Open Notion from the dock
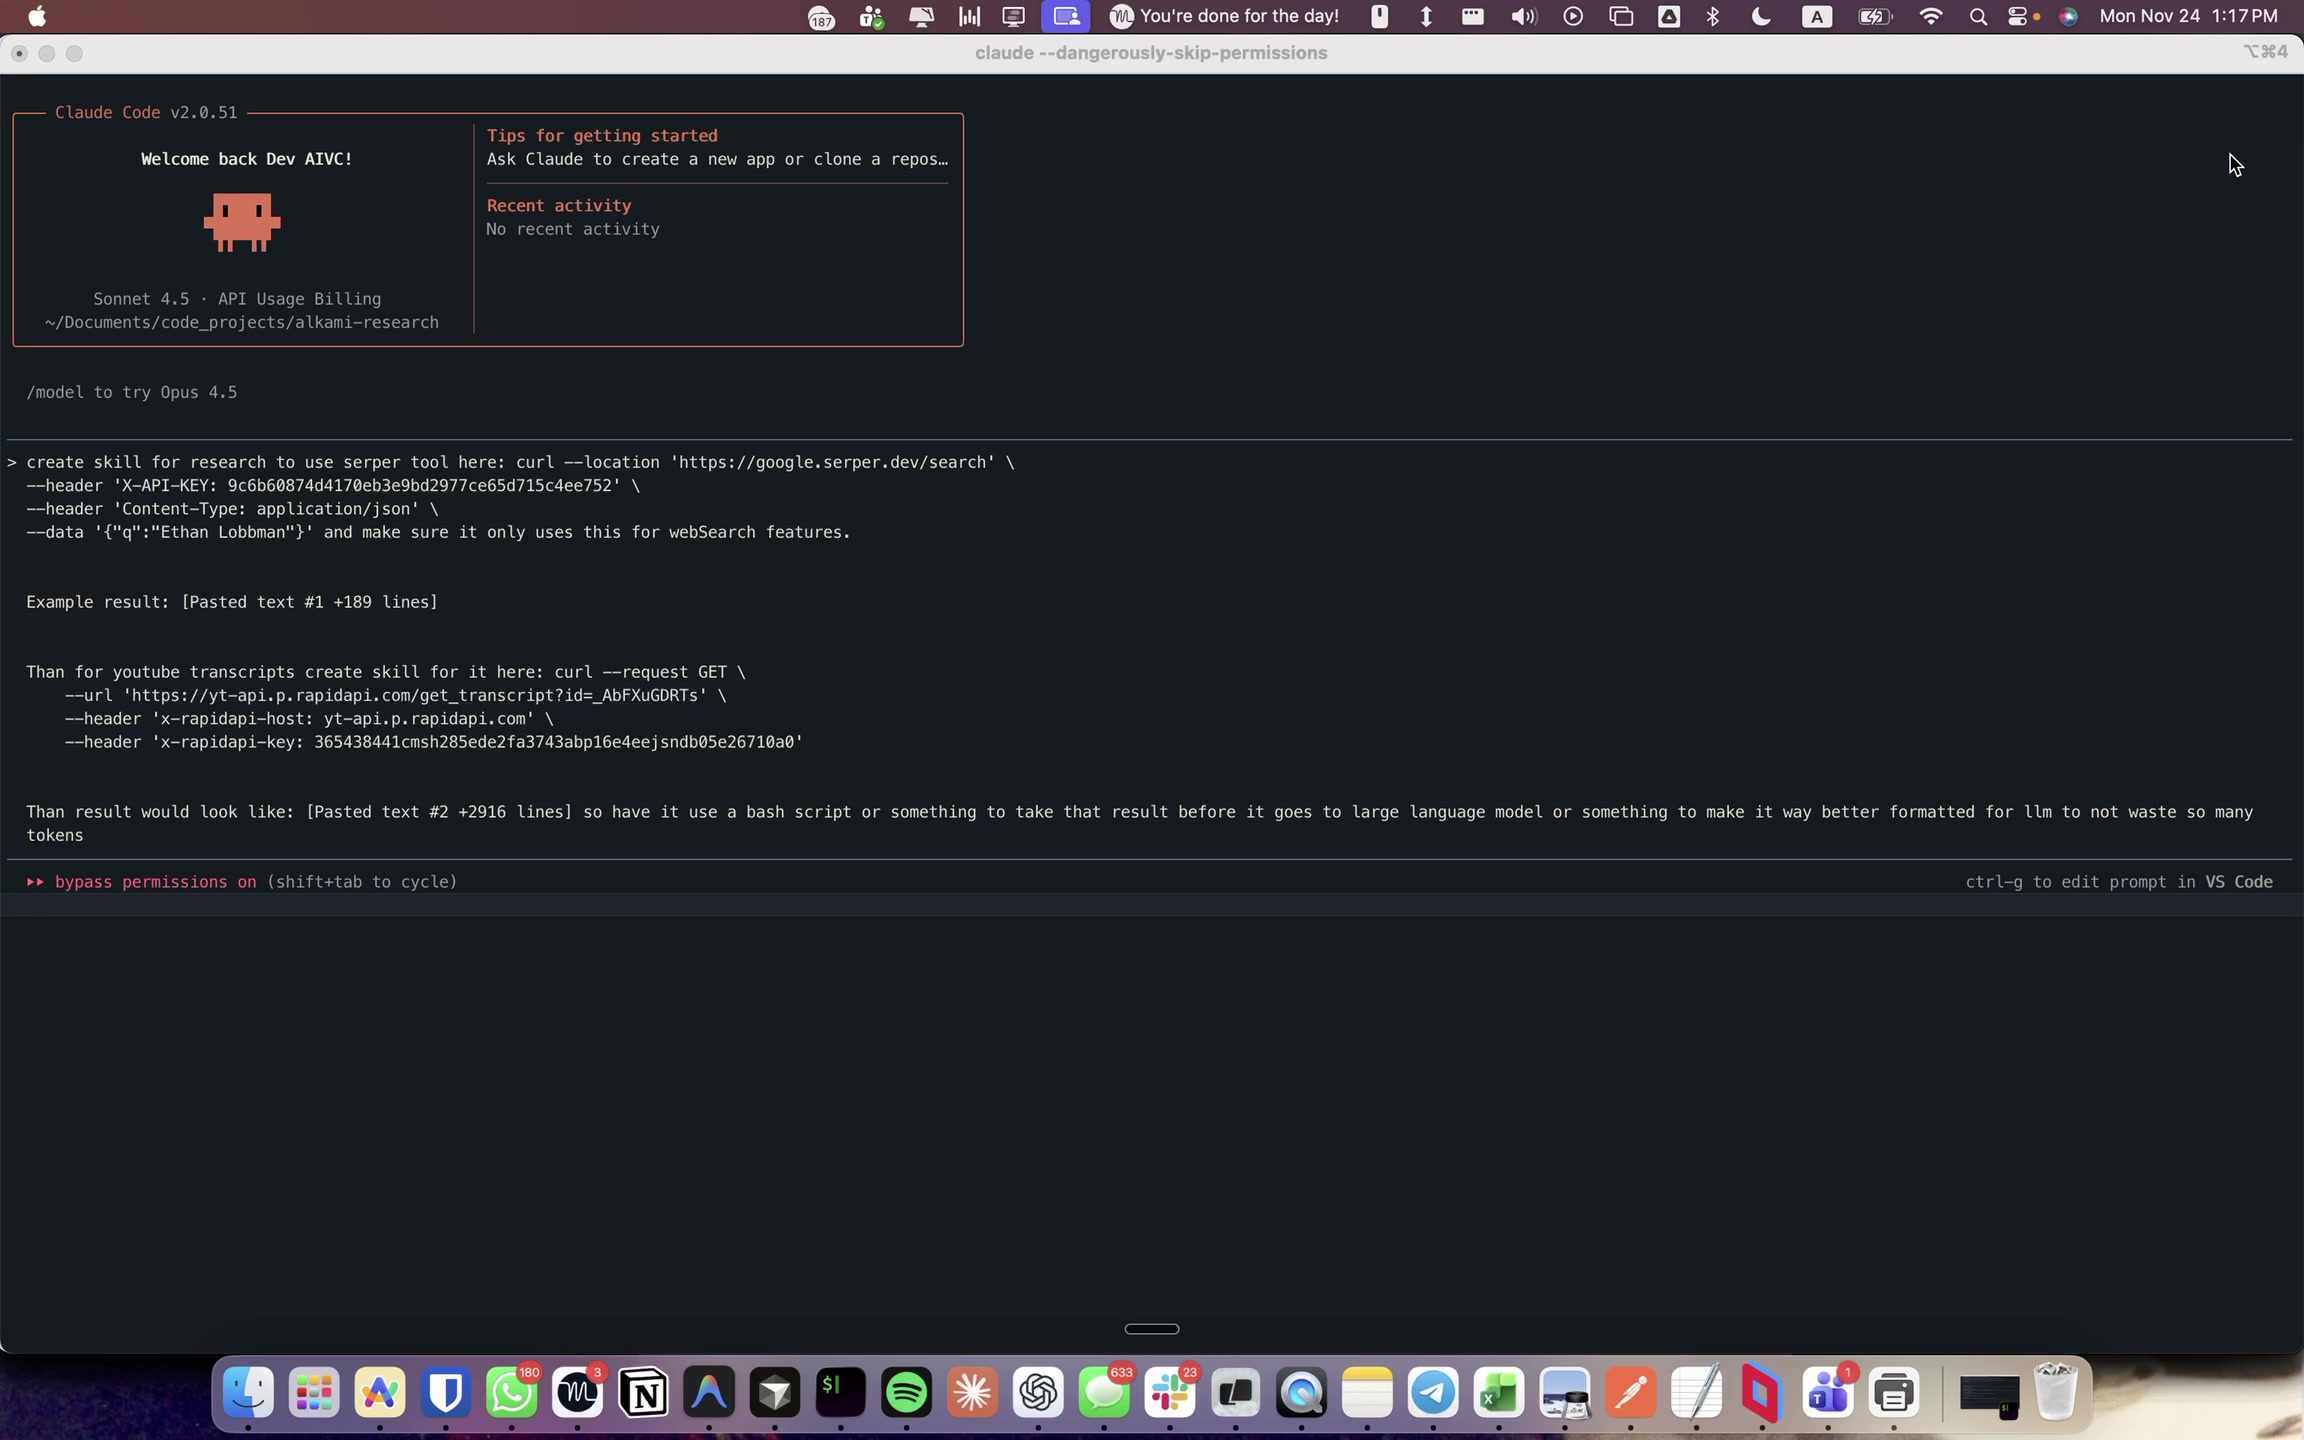This screenshot has width=2304, height=1440. click(x=643, y=1392)
